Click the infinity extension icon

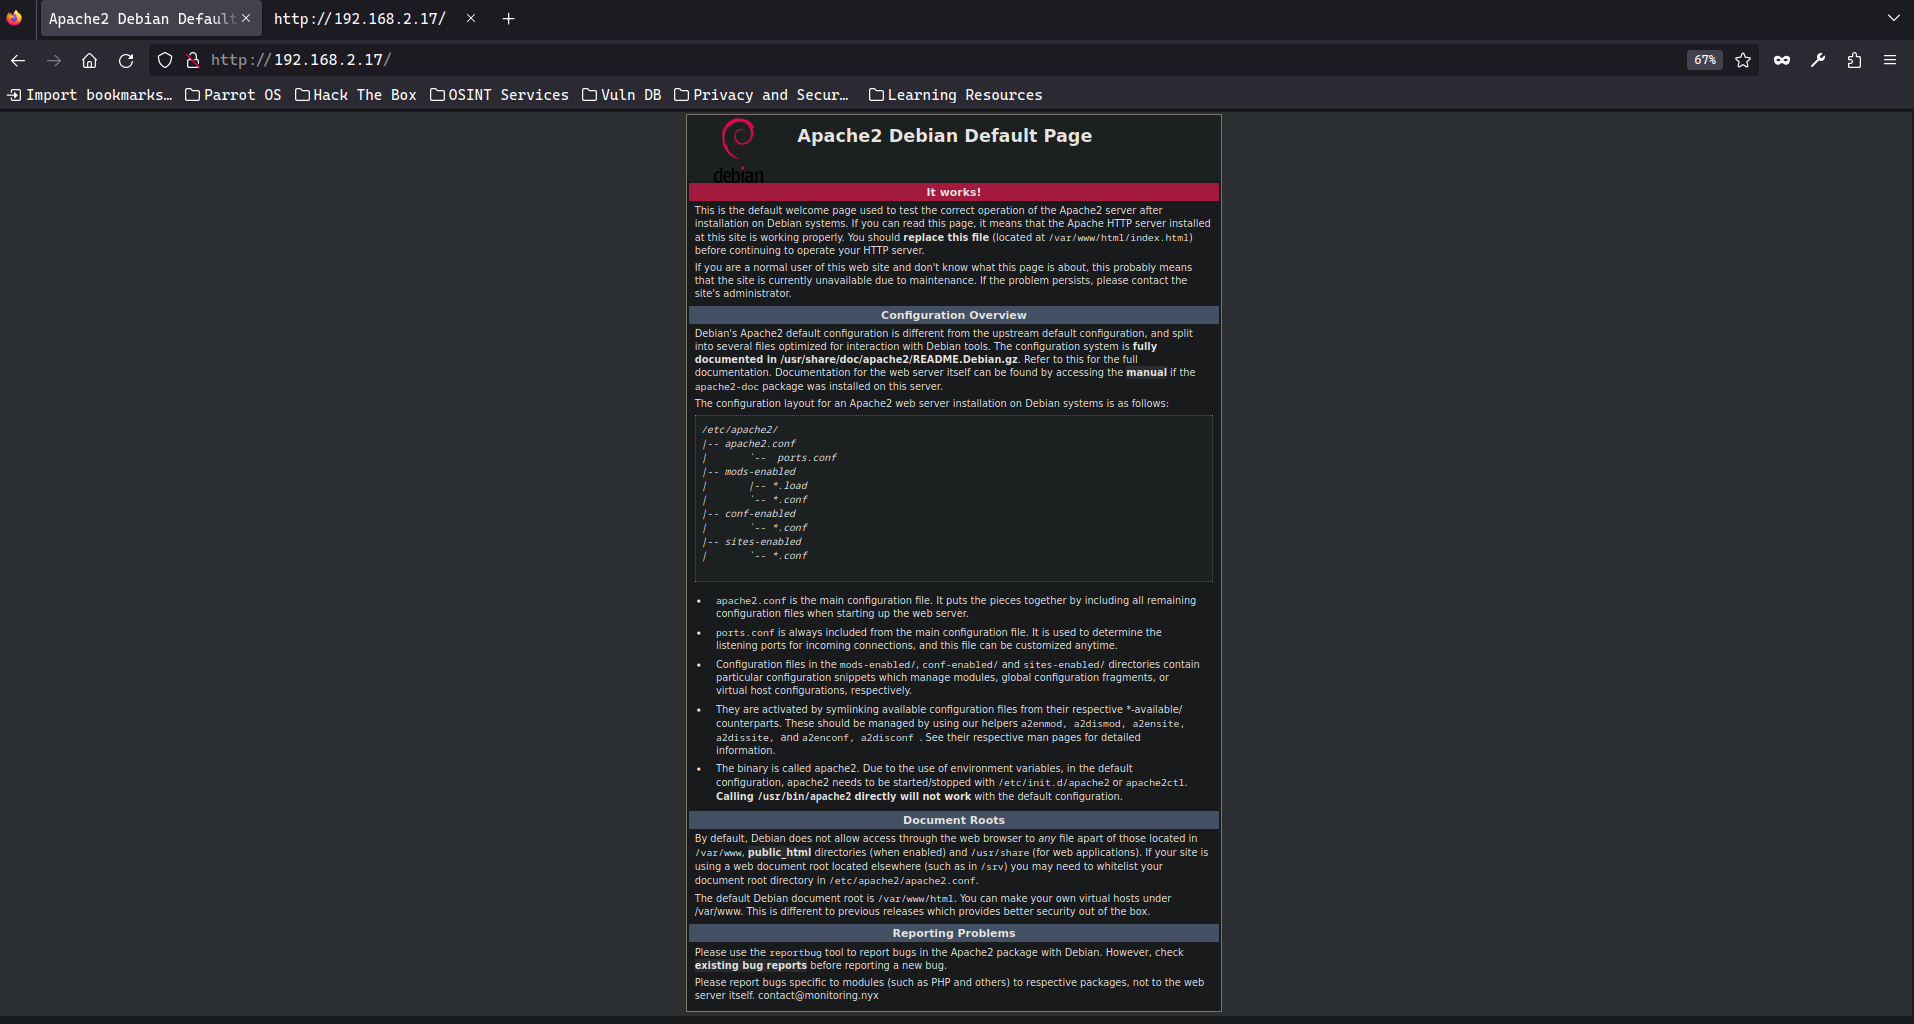(x=1782, y=60)
